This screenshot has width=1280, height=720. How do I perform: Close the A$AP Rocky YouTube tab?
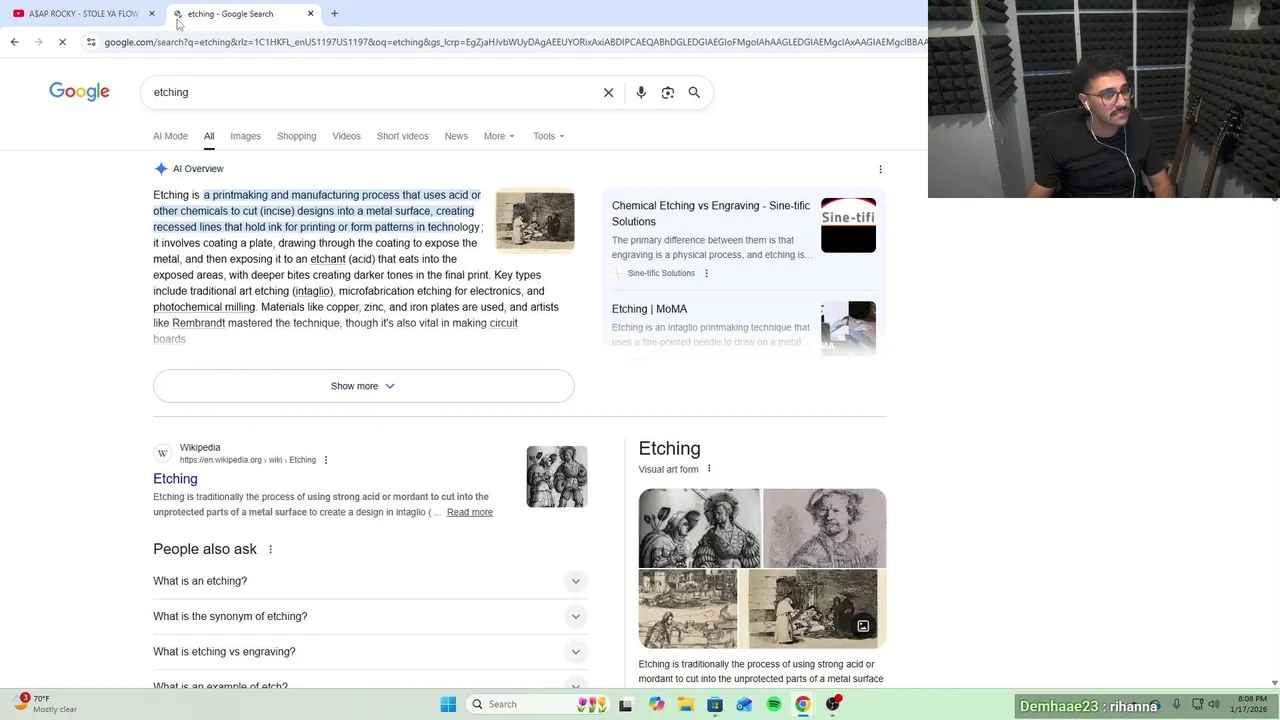[x=152, y=14]
